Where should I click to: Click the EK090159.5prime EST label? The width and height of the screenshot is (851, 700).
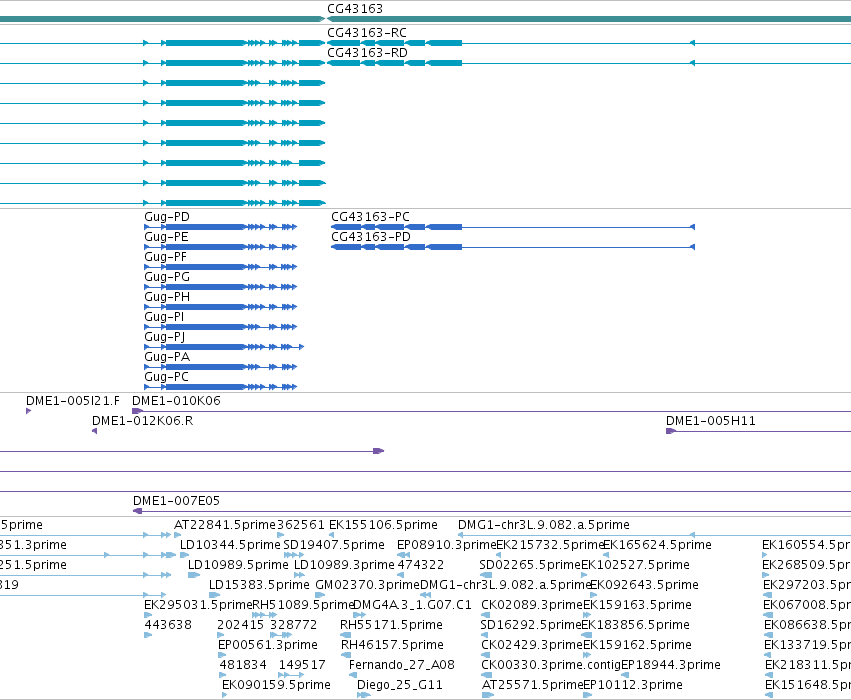coord(276,685)
